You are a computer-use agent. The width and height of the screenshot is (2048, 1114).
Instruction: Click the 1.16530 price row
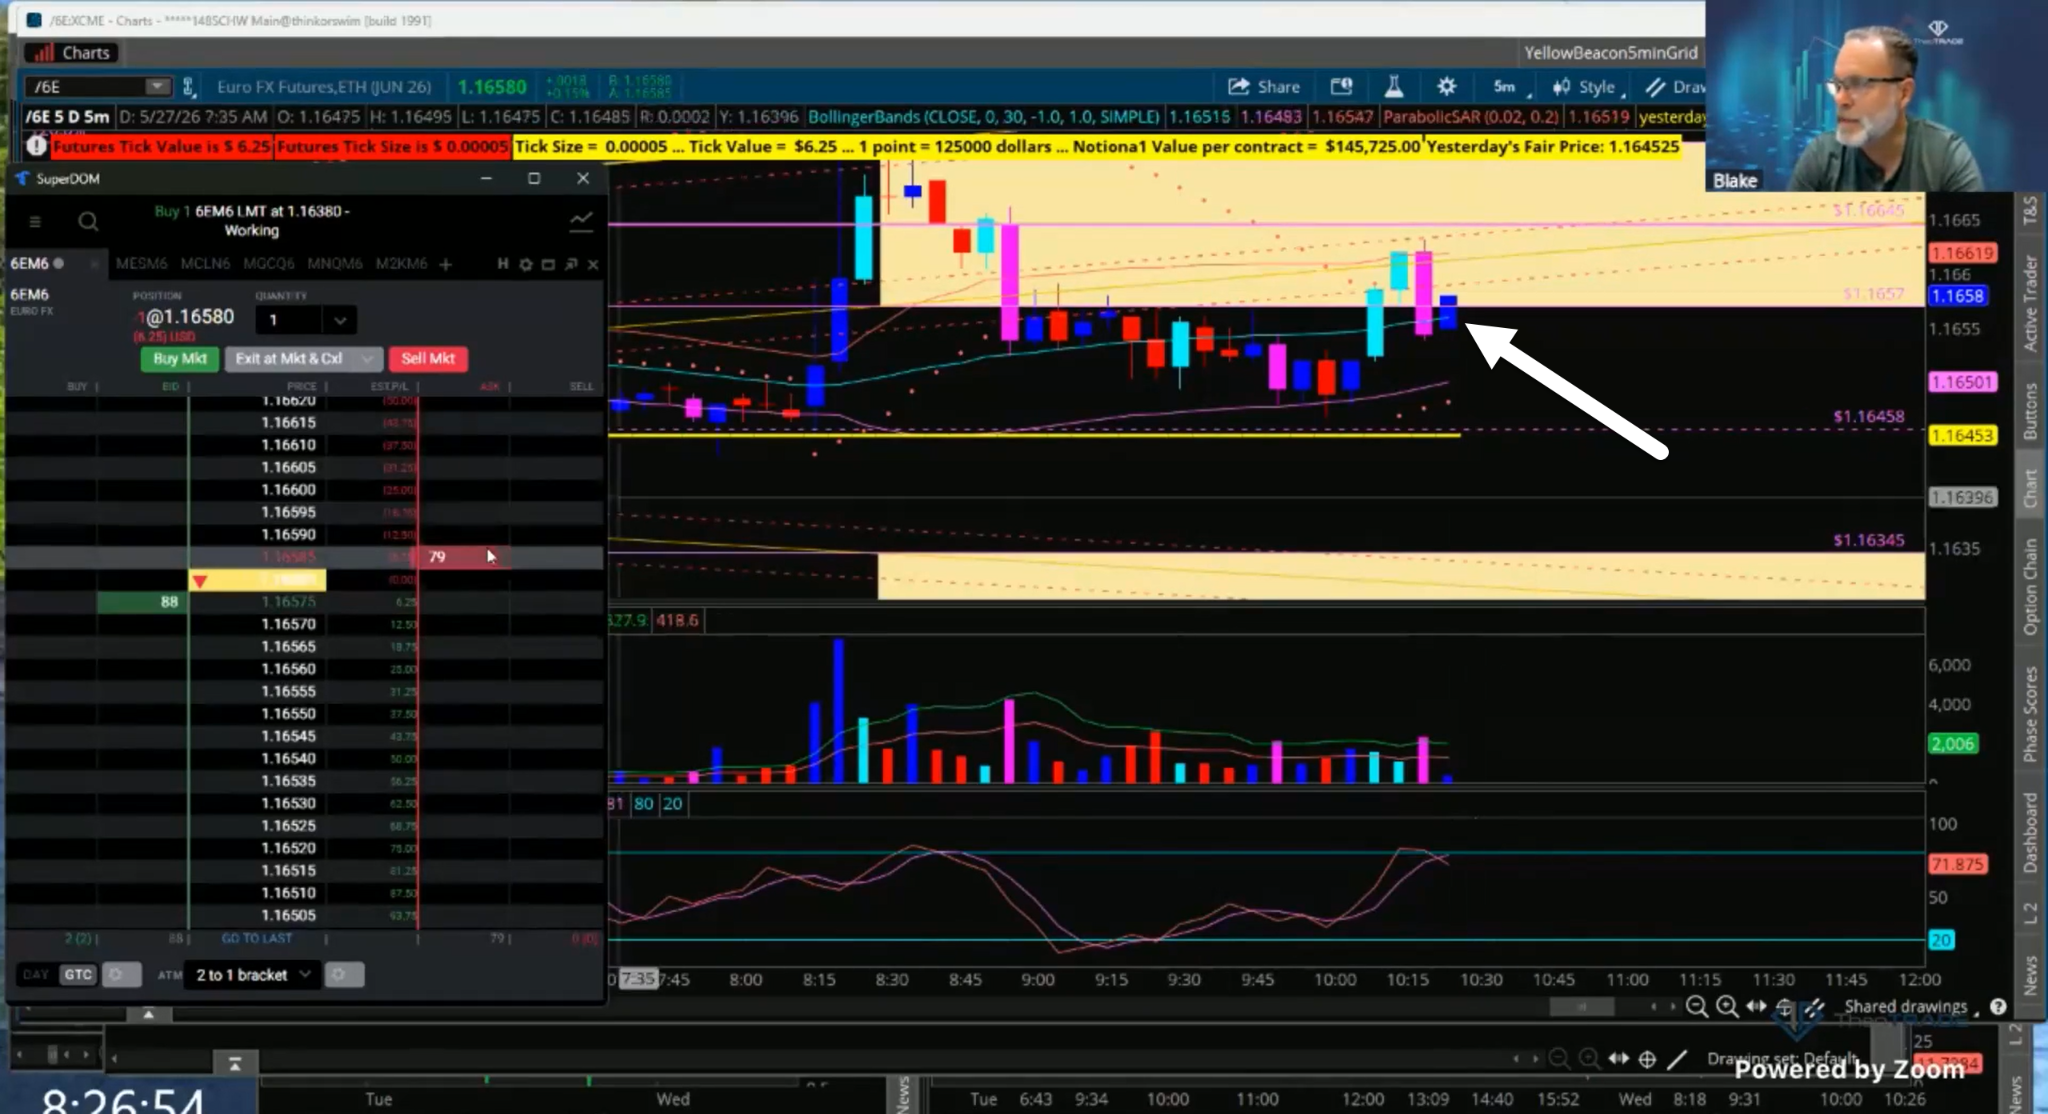click(x=303, y=803)
